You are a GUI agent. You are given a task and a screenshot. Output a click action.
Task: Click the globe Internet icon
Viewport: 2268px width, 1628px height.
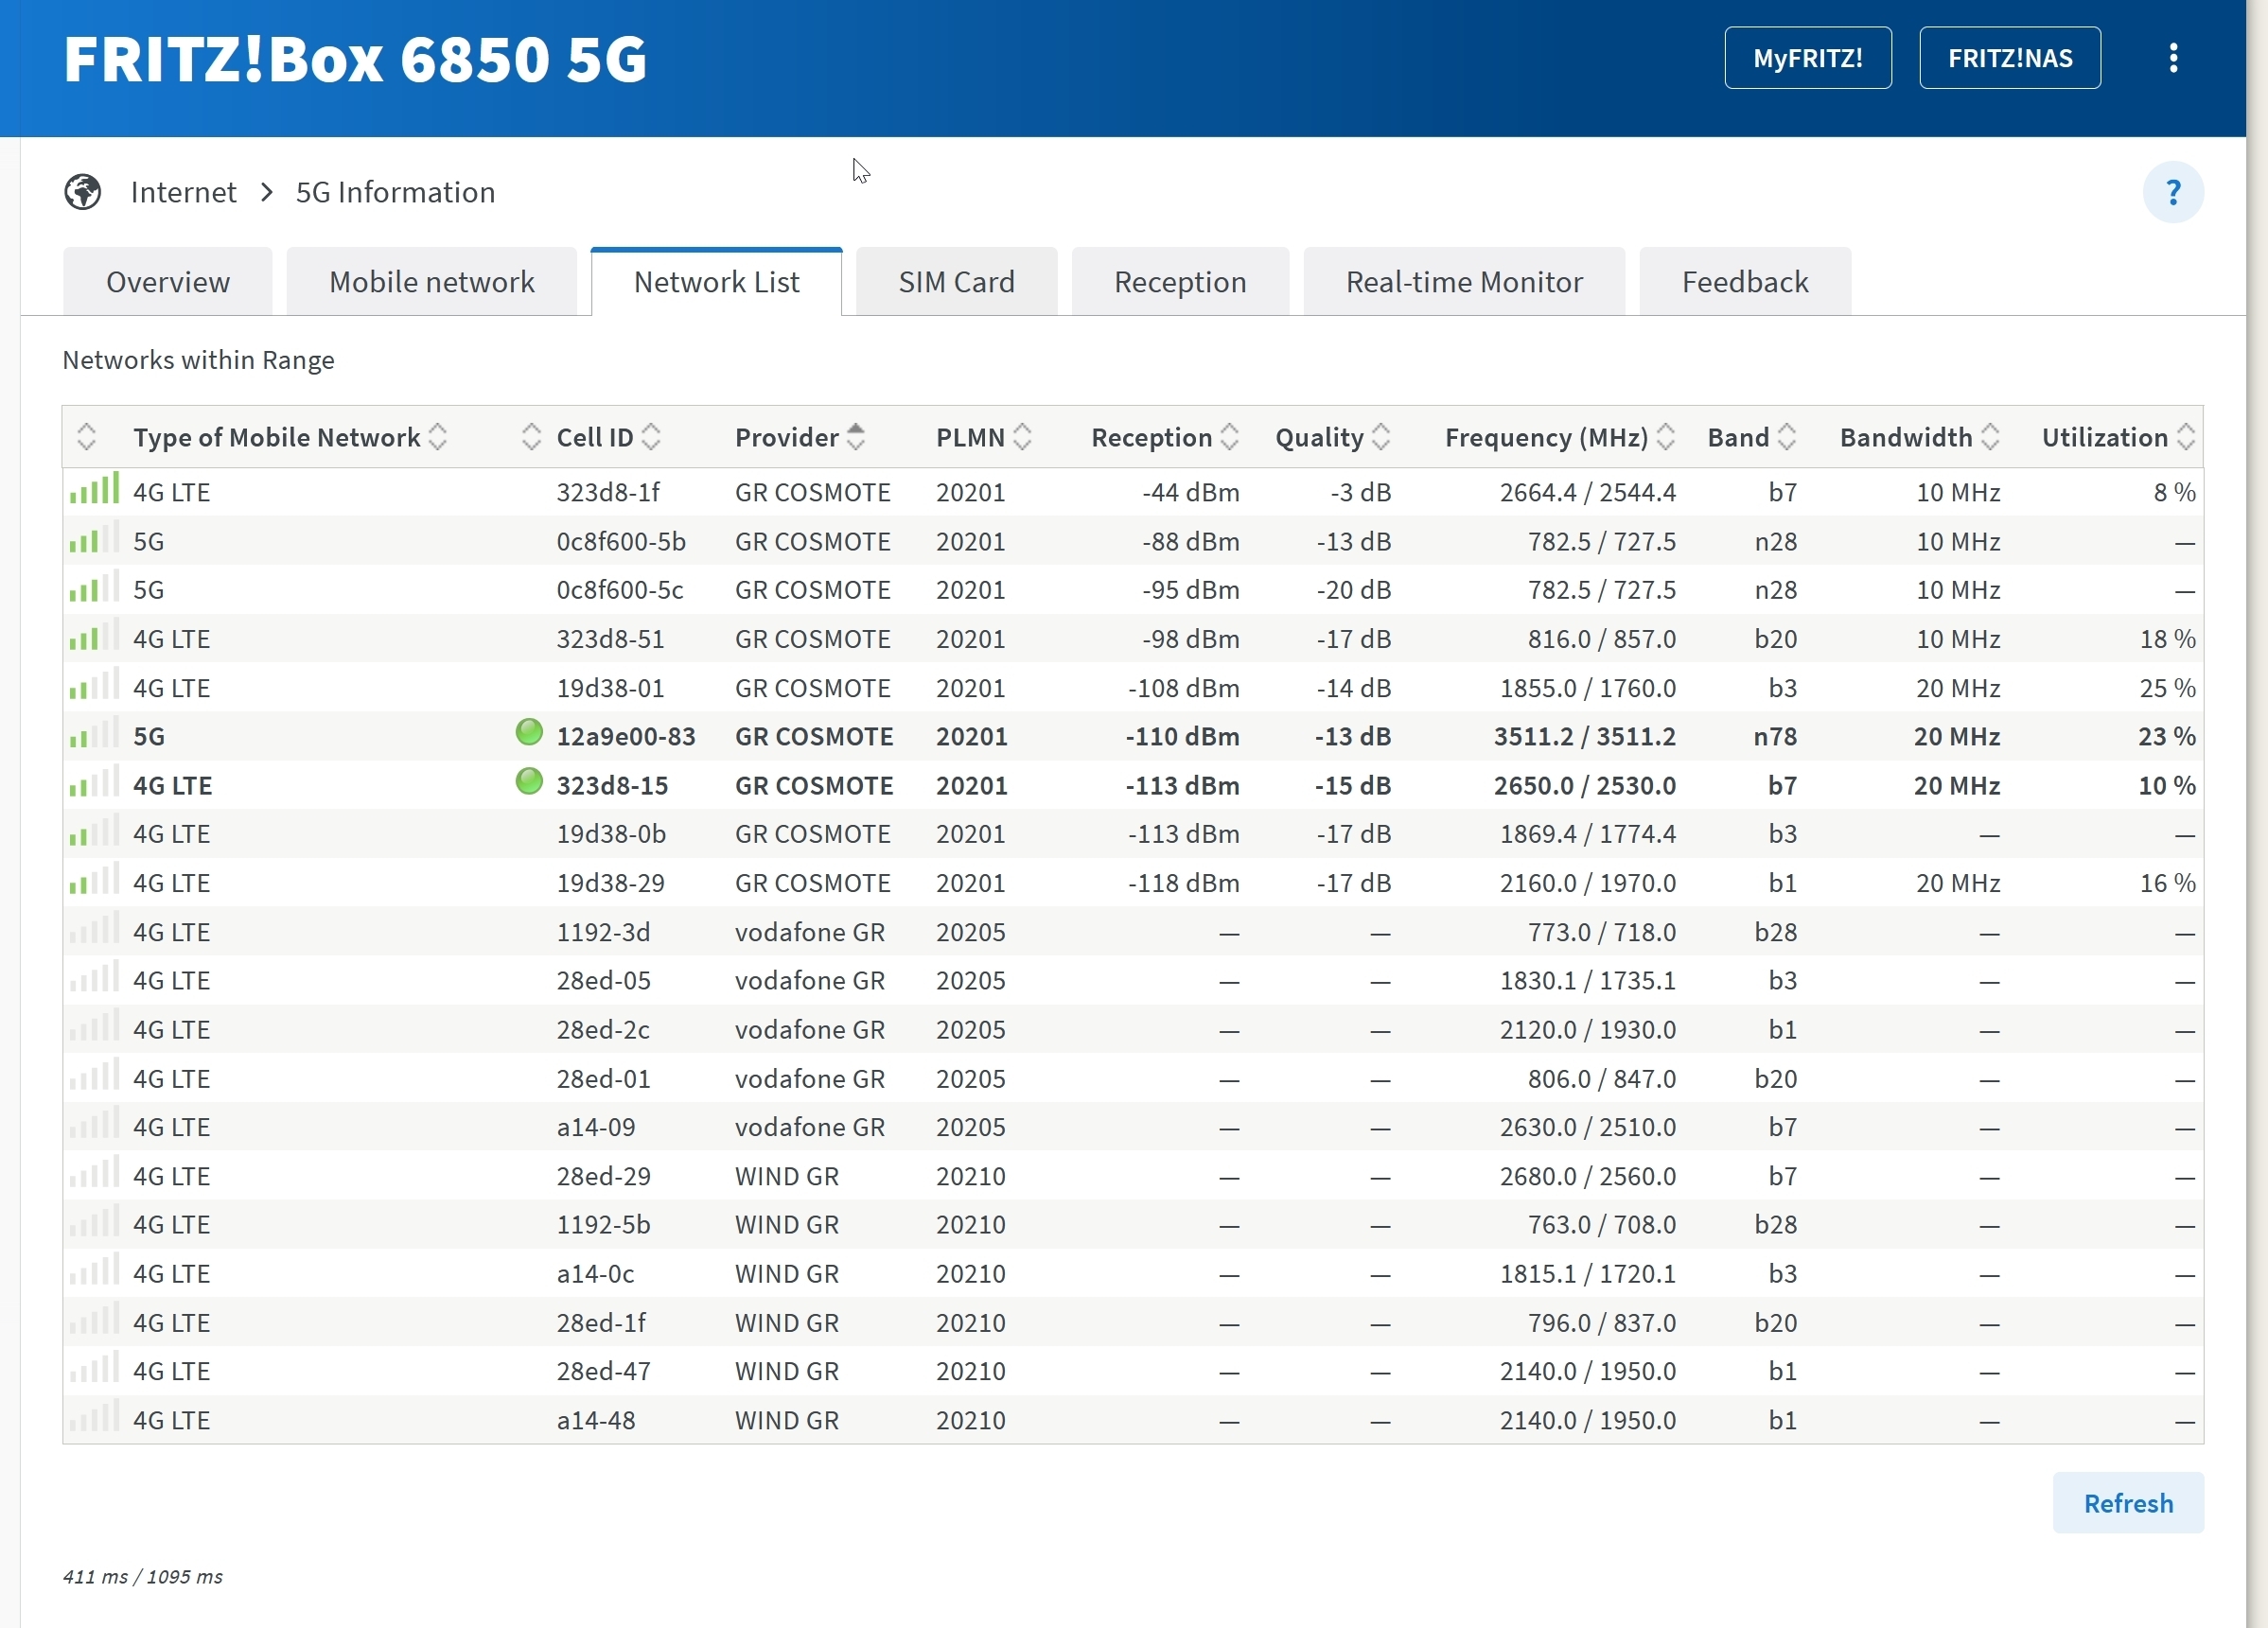pyautogui.click(x=83, y=192)
